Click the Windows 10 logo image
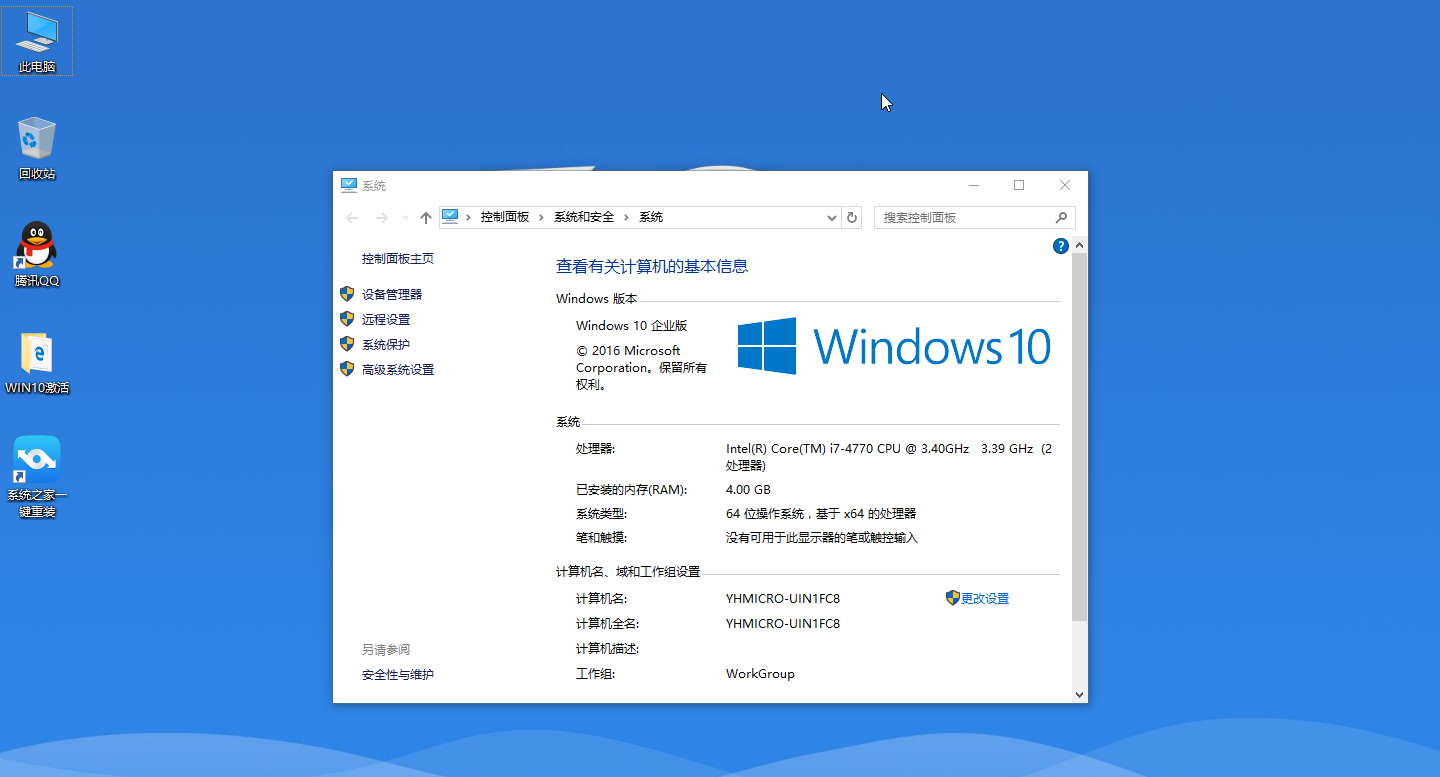Viewport: 1440px width, 777px height. point(894,346)
